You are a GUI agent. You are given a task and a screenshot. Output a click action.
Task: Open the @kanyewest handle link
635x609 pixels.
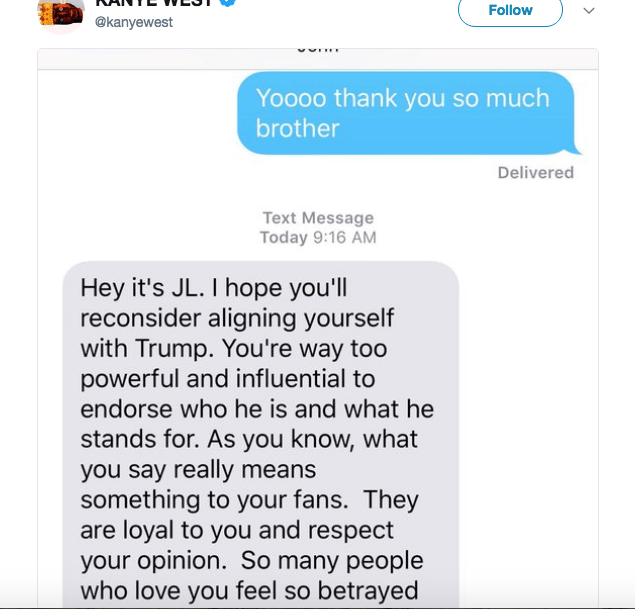pyautogui.click(x=133, y=22)
